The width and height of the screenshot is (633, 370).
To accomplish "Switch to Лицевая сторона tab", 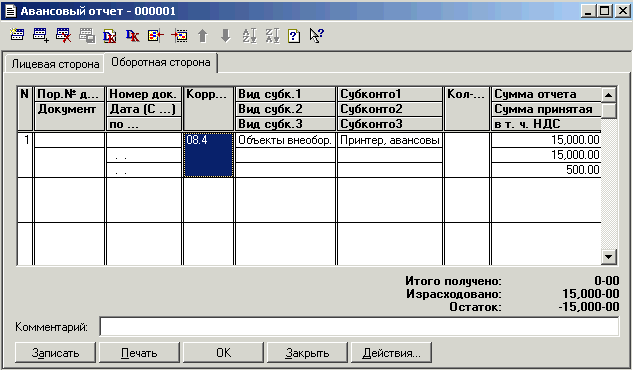I will point(55,64).
